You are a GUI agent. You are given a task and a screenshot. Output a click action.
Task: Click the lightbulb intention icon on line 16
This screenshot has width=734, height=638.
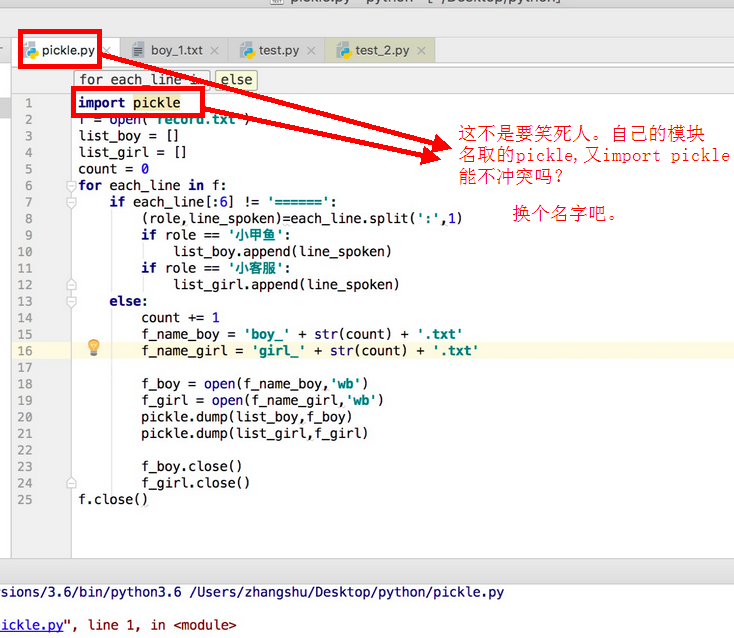(x=94, y=348)
